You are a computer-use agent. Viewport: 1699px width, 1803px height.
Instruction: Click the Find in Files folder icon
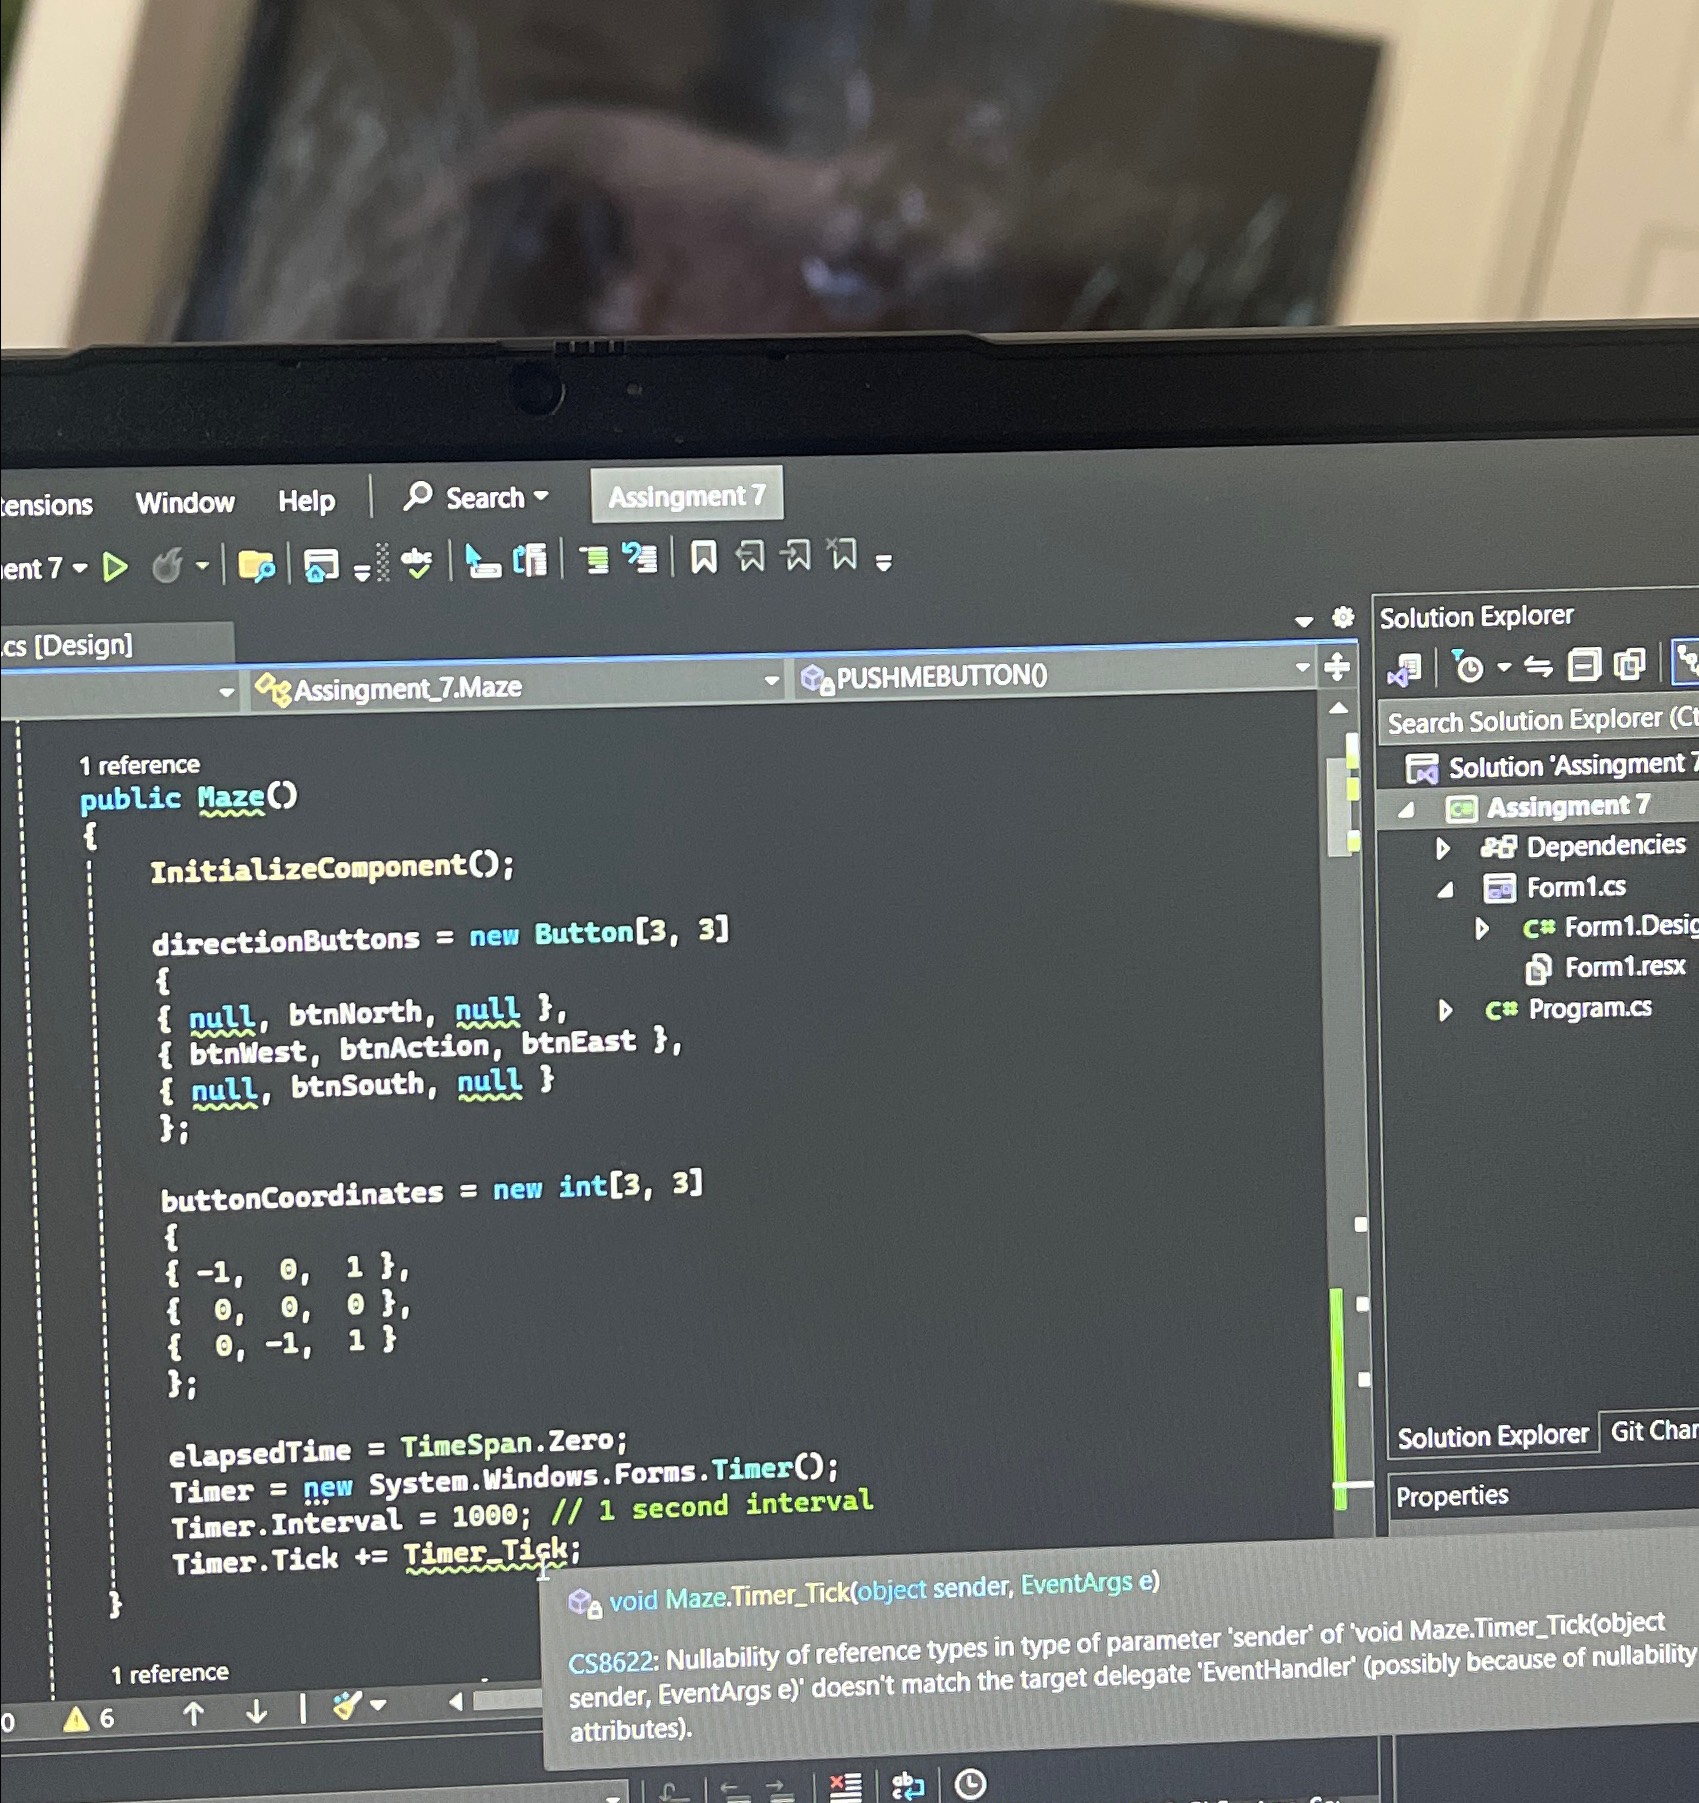click(x=256, y=565)
